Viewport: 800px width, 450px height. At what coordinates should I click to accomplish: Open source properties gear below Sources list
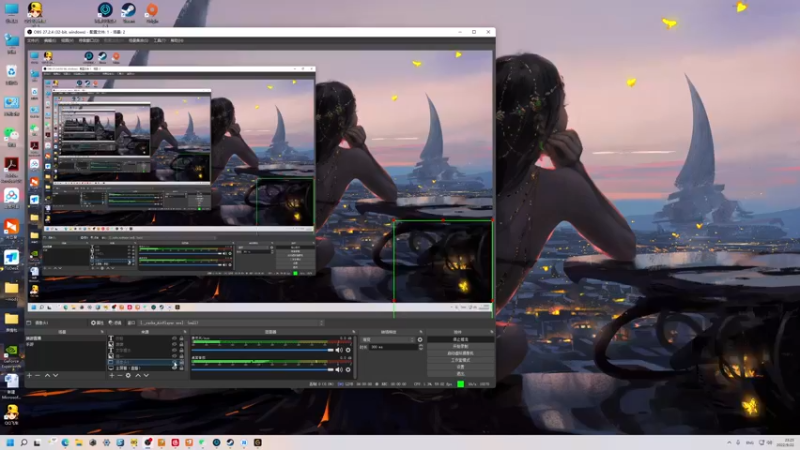point(128,376)
